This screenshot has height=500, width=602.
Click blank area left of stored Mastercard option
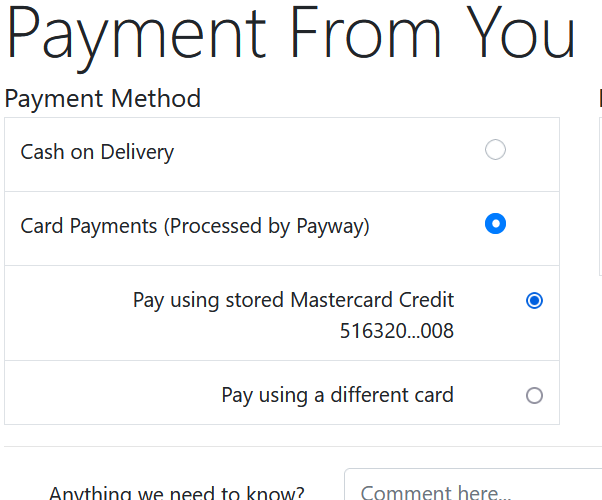[x=69, y=313]
